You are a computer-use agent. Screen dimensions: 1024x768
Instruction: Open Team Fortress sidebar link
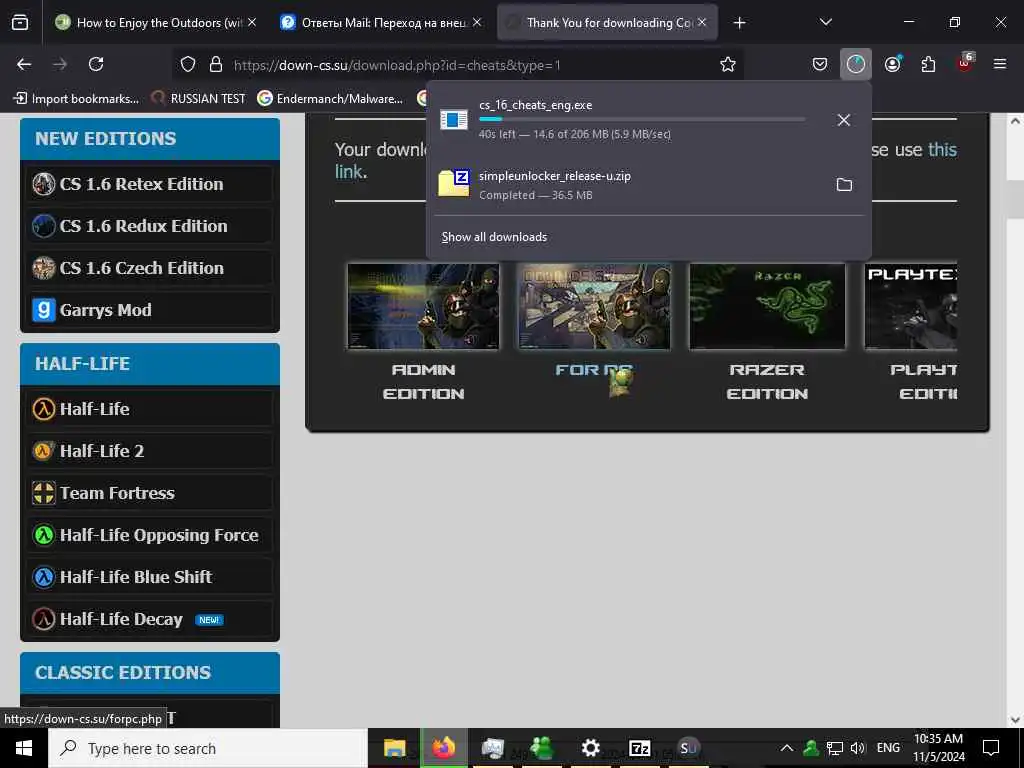[x=150, y=492]
